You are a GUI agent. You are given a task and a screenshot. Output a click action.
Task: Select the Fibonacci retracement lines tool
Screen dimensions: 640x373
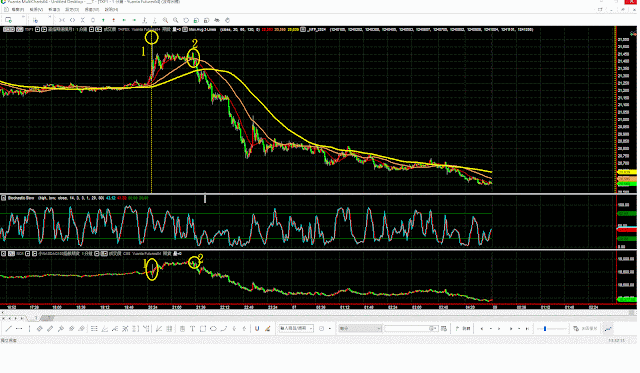(94, 329)
